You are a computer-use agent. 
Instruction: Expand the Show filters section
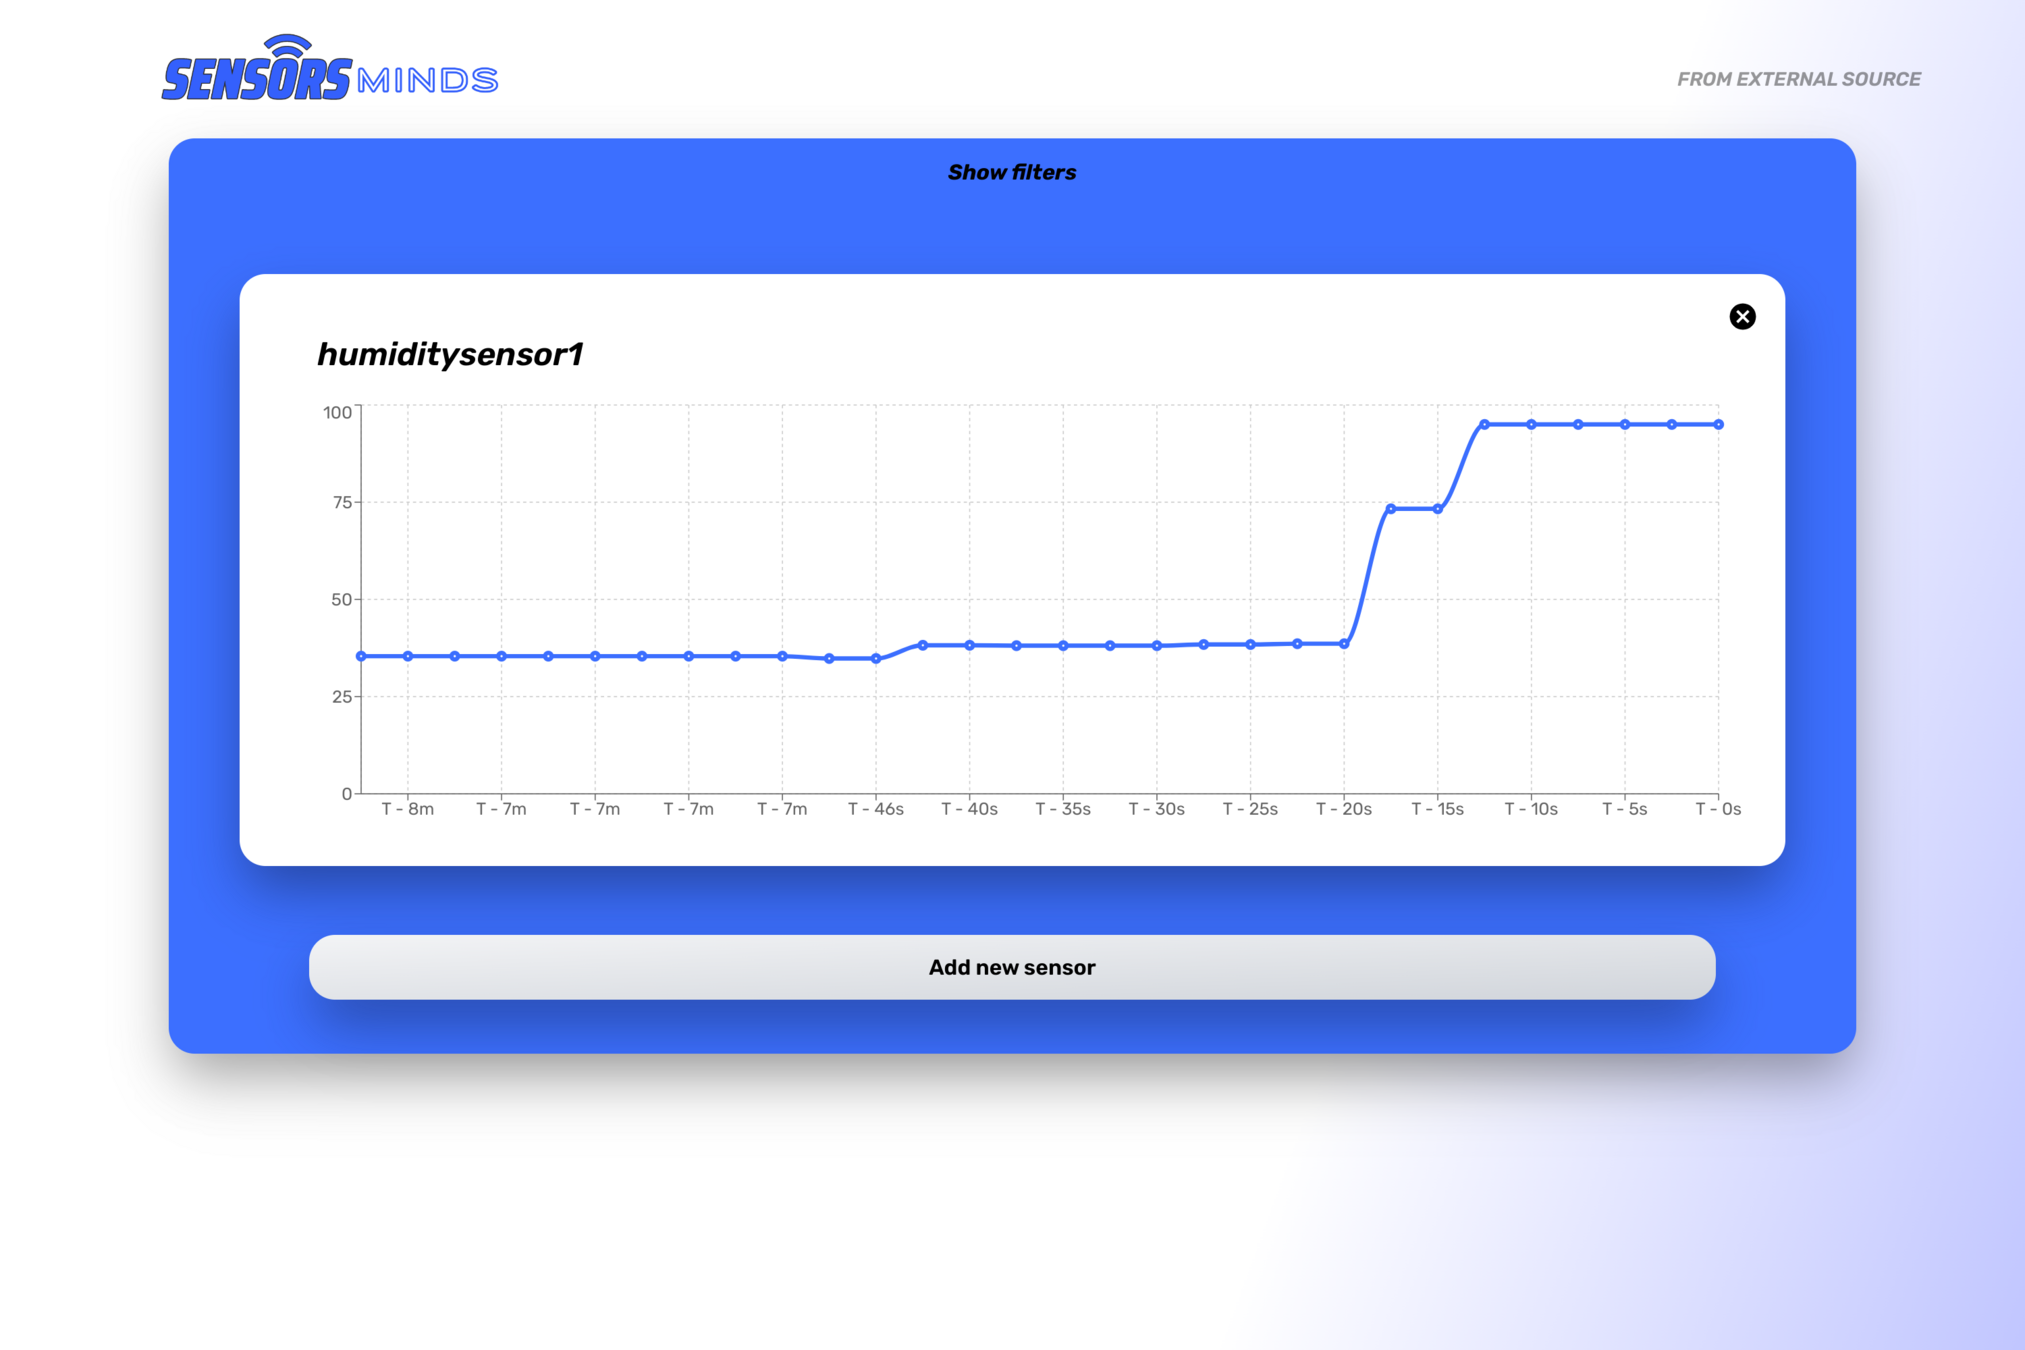pyautogui.click(x=1011, y=173)
